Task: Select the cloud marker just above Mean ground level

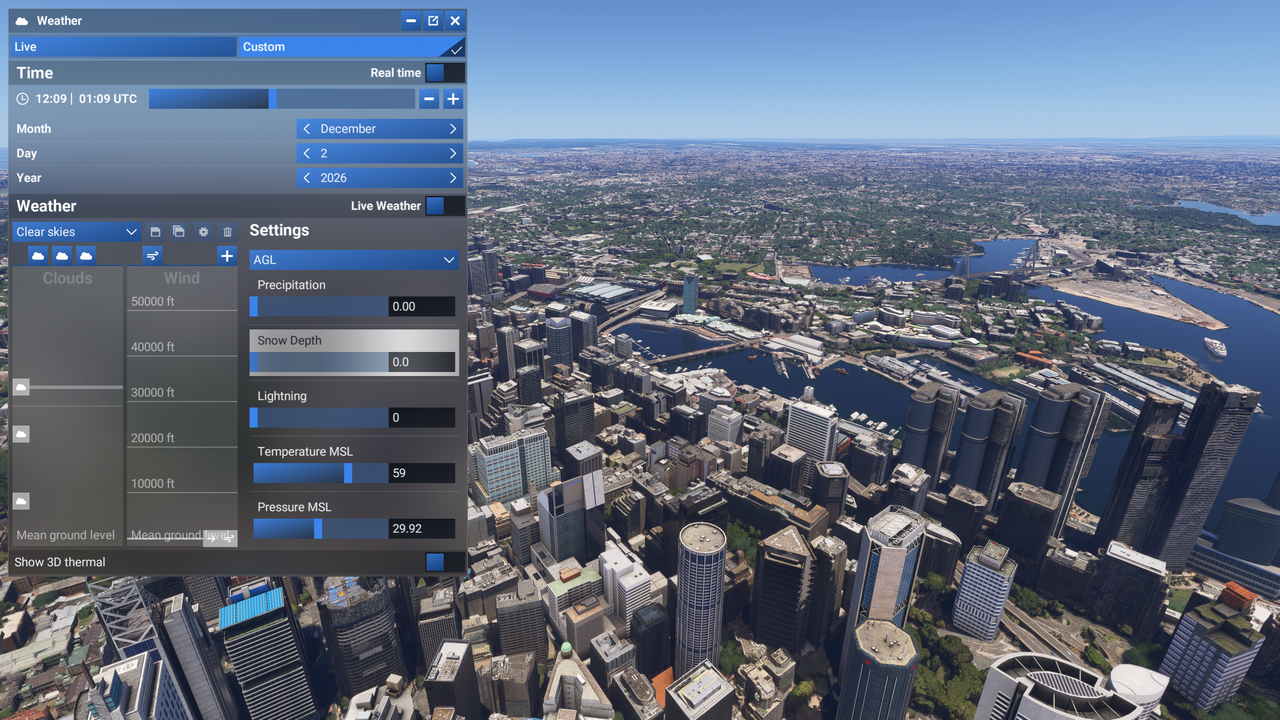Action: pyautogui.click(x=21, y=501)
